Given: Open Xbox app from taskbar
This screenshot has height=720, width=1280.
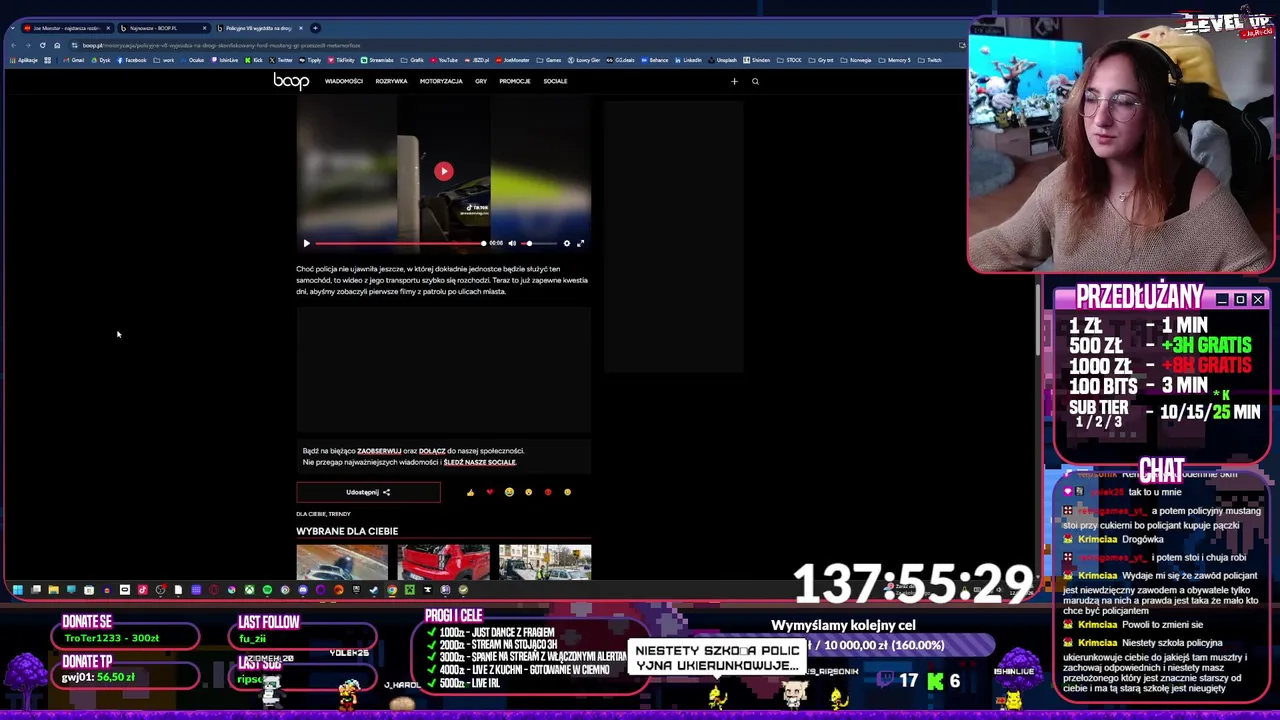Looking at the screenshot, I should [x=249, y=590].
